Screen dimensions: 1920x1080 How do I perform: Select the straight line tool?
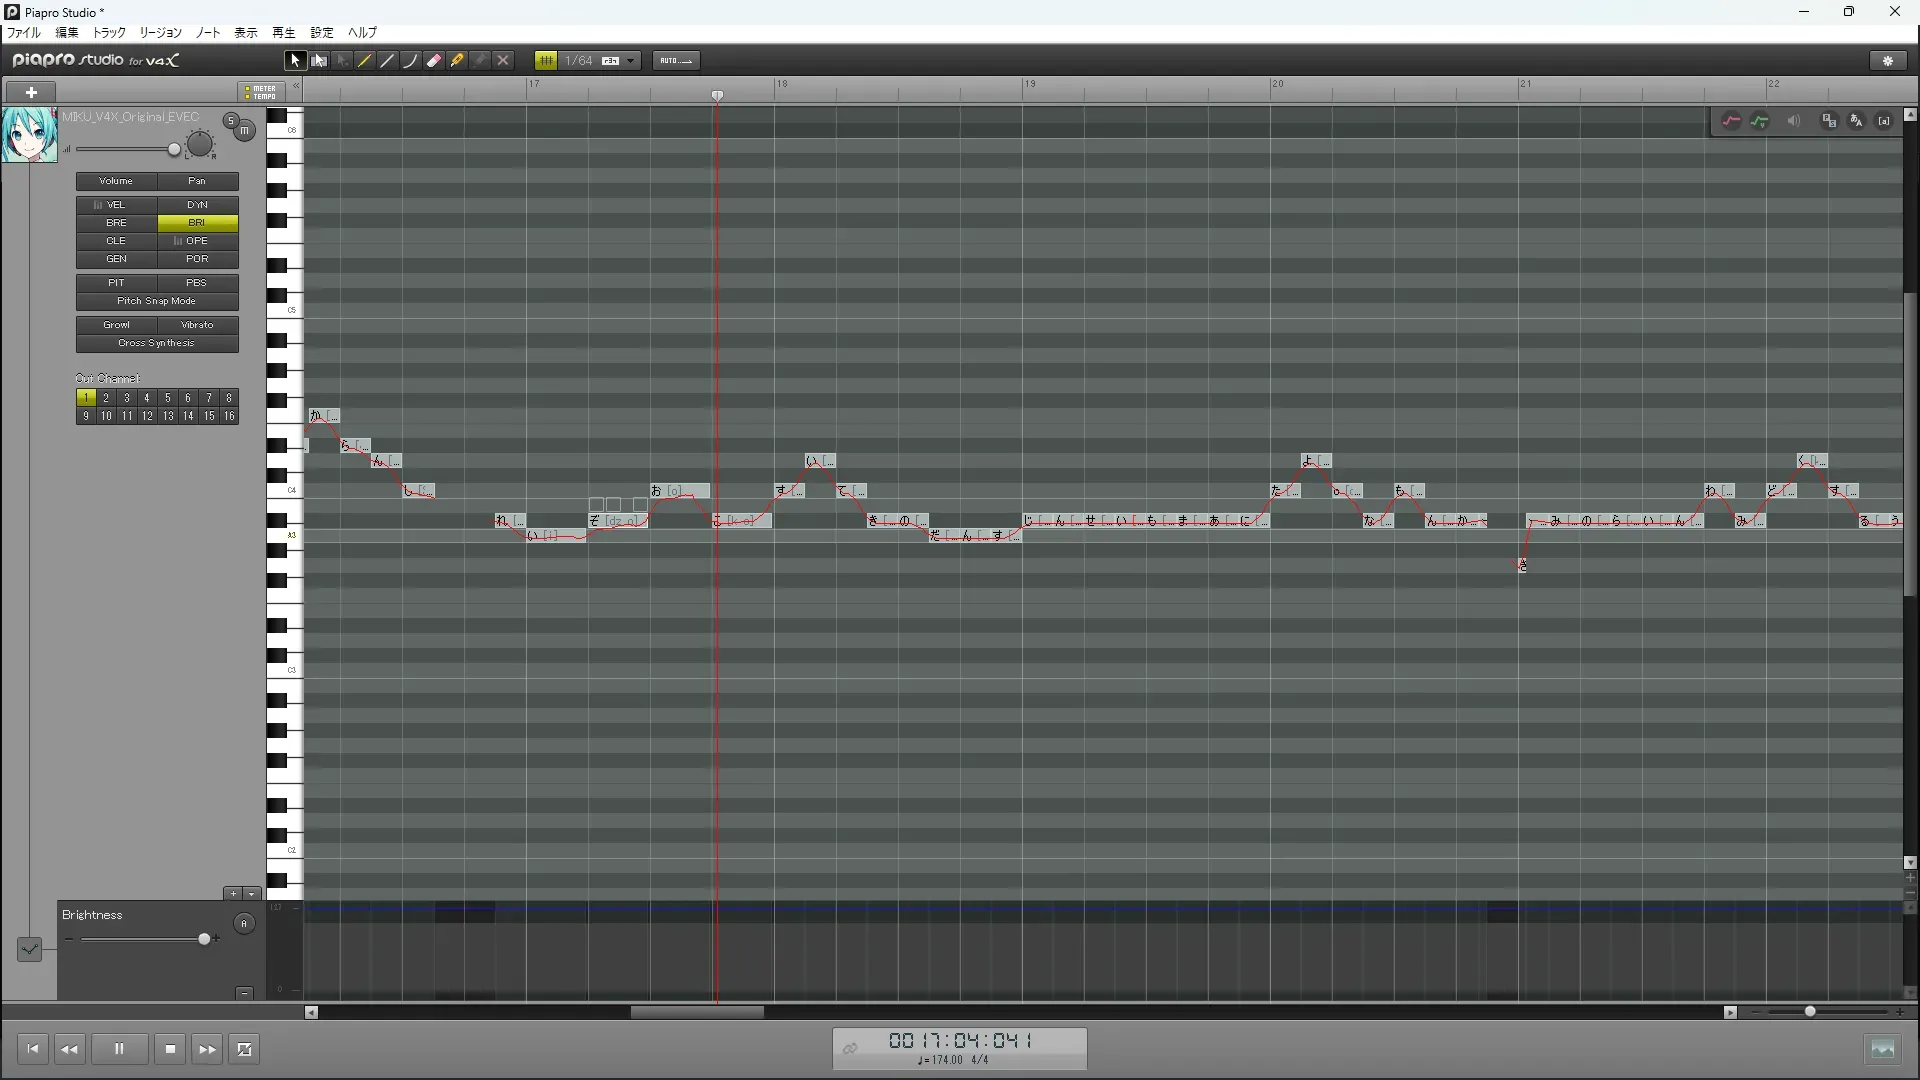pyautogui.click(x=388, y=61)
